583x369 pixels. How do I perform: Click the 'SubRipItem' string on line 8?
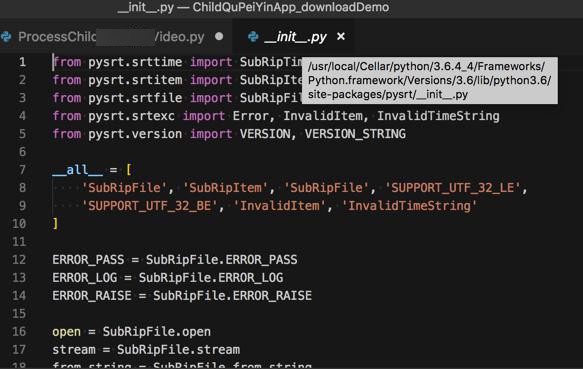coord(225,188)
